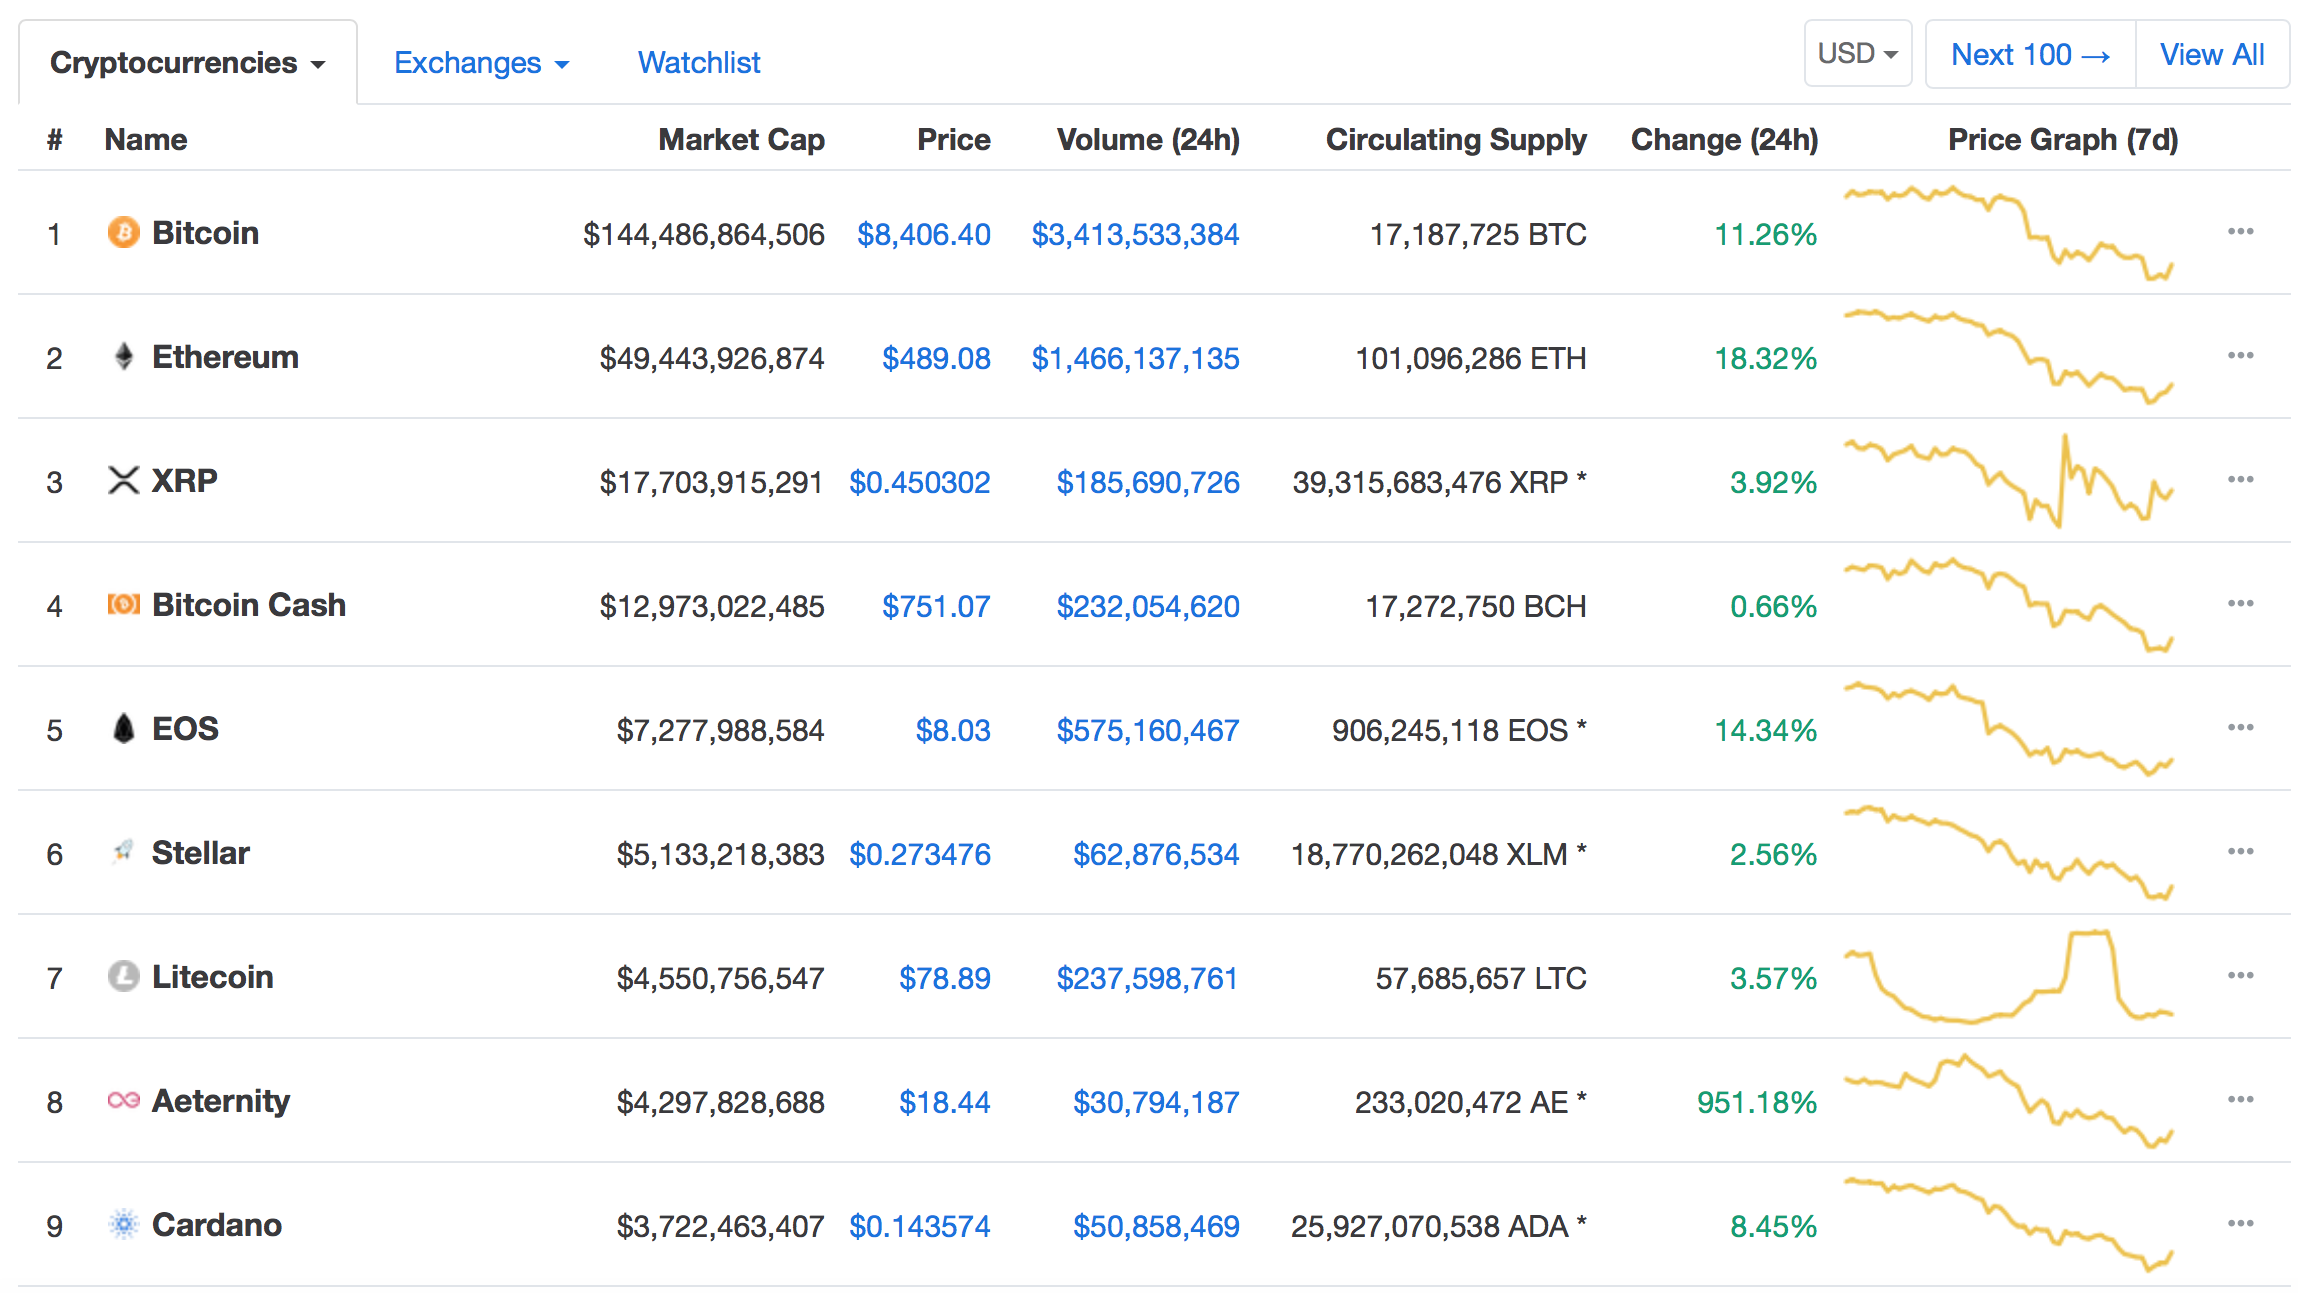2298x1293 pixels.
Task: Open the more-options menu for Bitcoin Cash row
Action: click(x=2240, y=604)
